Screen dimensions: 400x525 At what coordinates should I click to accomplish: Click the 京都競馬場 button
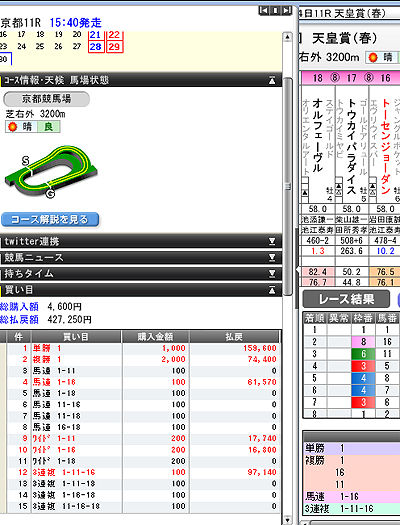point(46,99)
